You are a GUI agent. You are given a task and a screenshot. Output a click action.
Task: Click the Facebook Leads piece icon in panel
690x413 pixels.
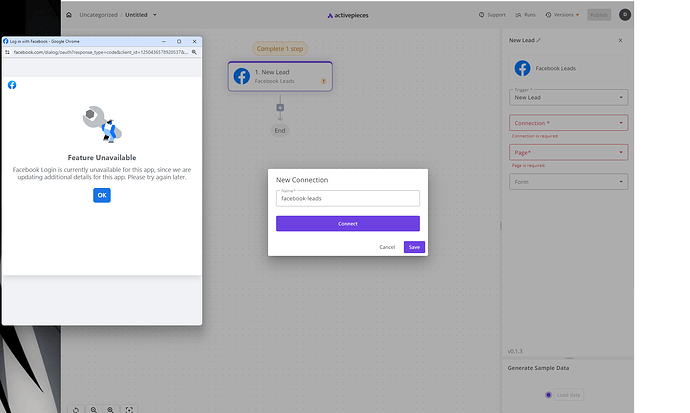522,68
